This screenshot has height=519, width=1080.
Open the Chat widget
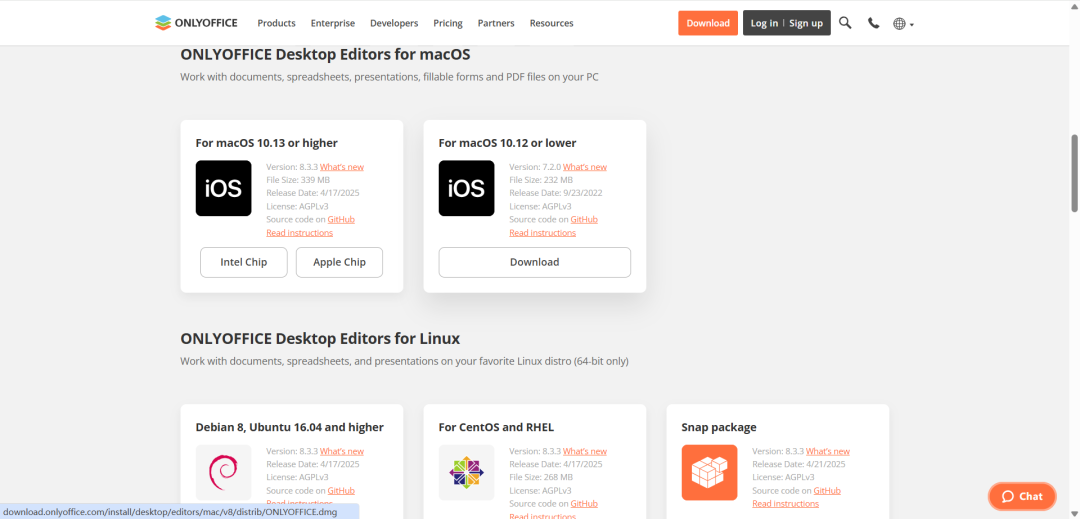1022,496
